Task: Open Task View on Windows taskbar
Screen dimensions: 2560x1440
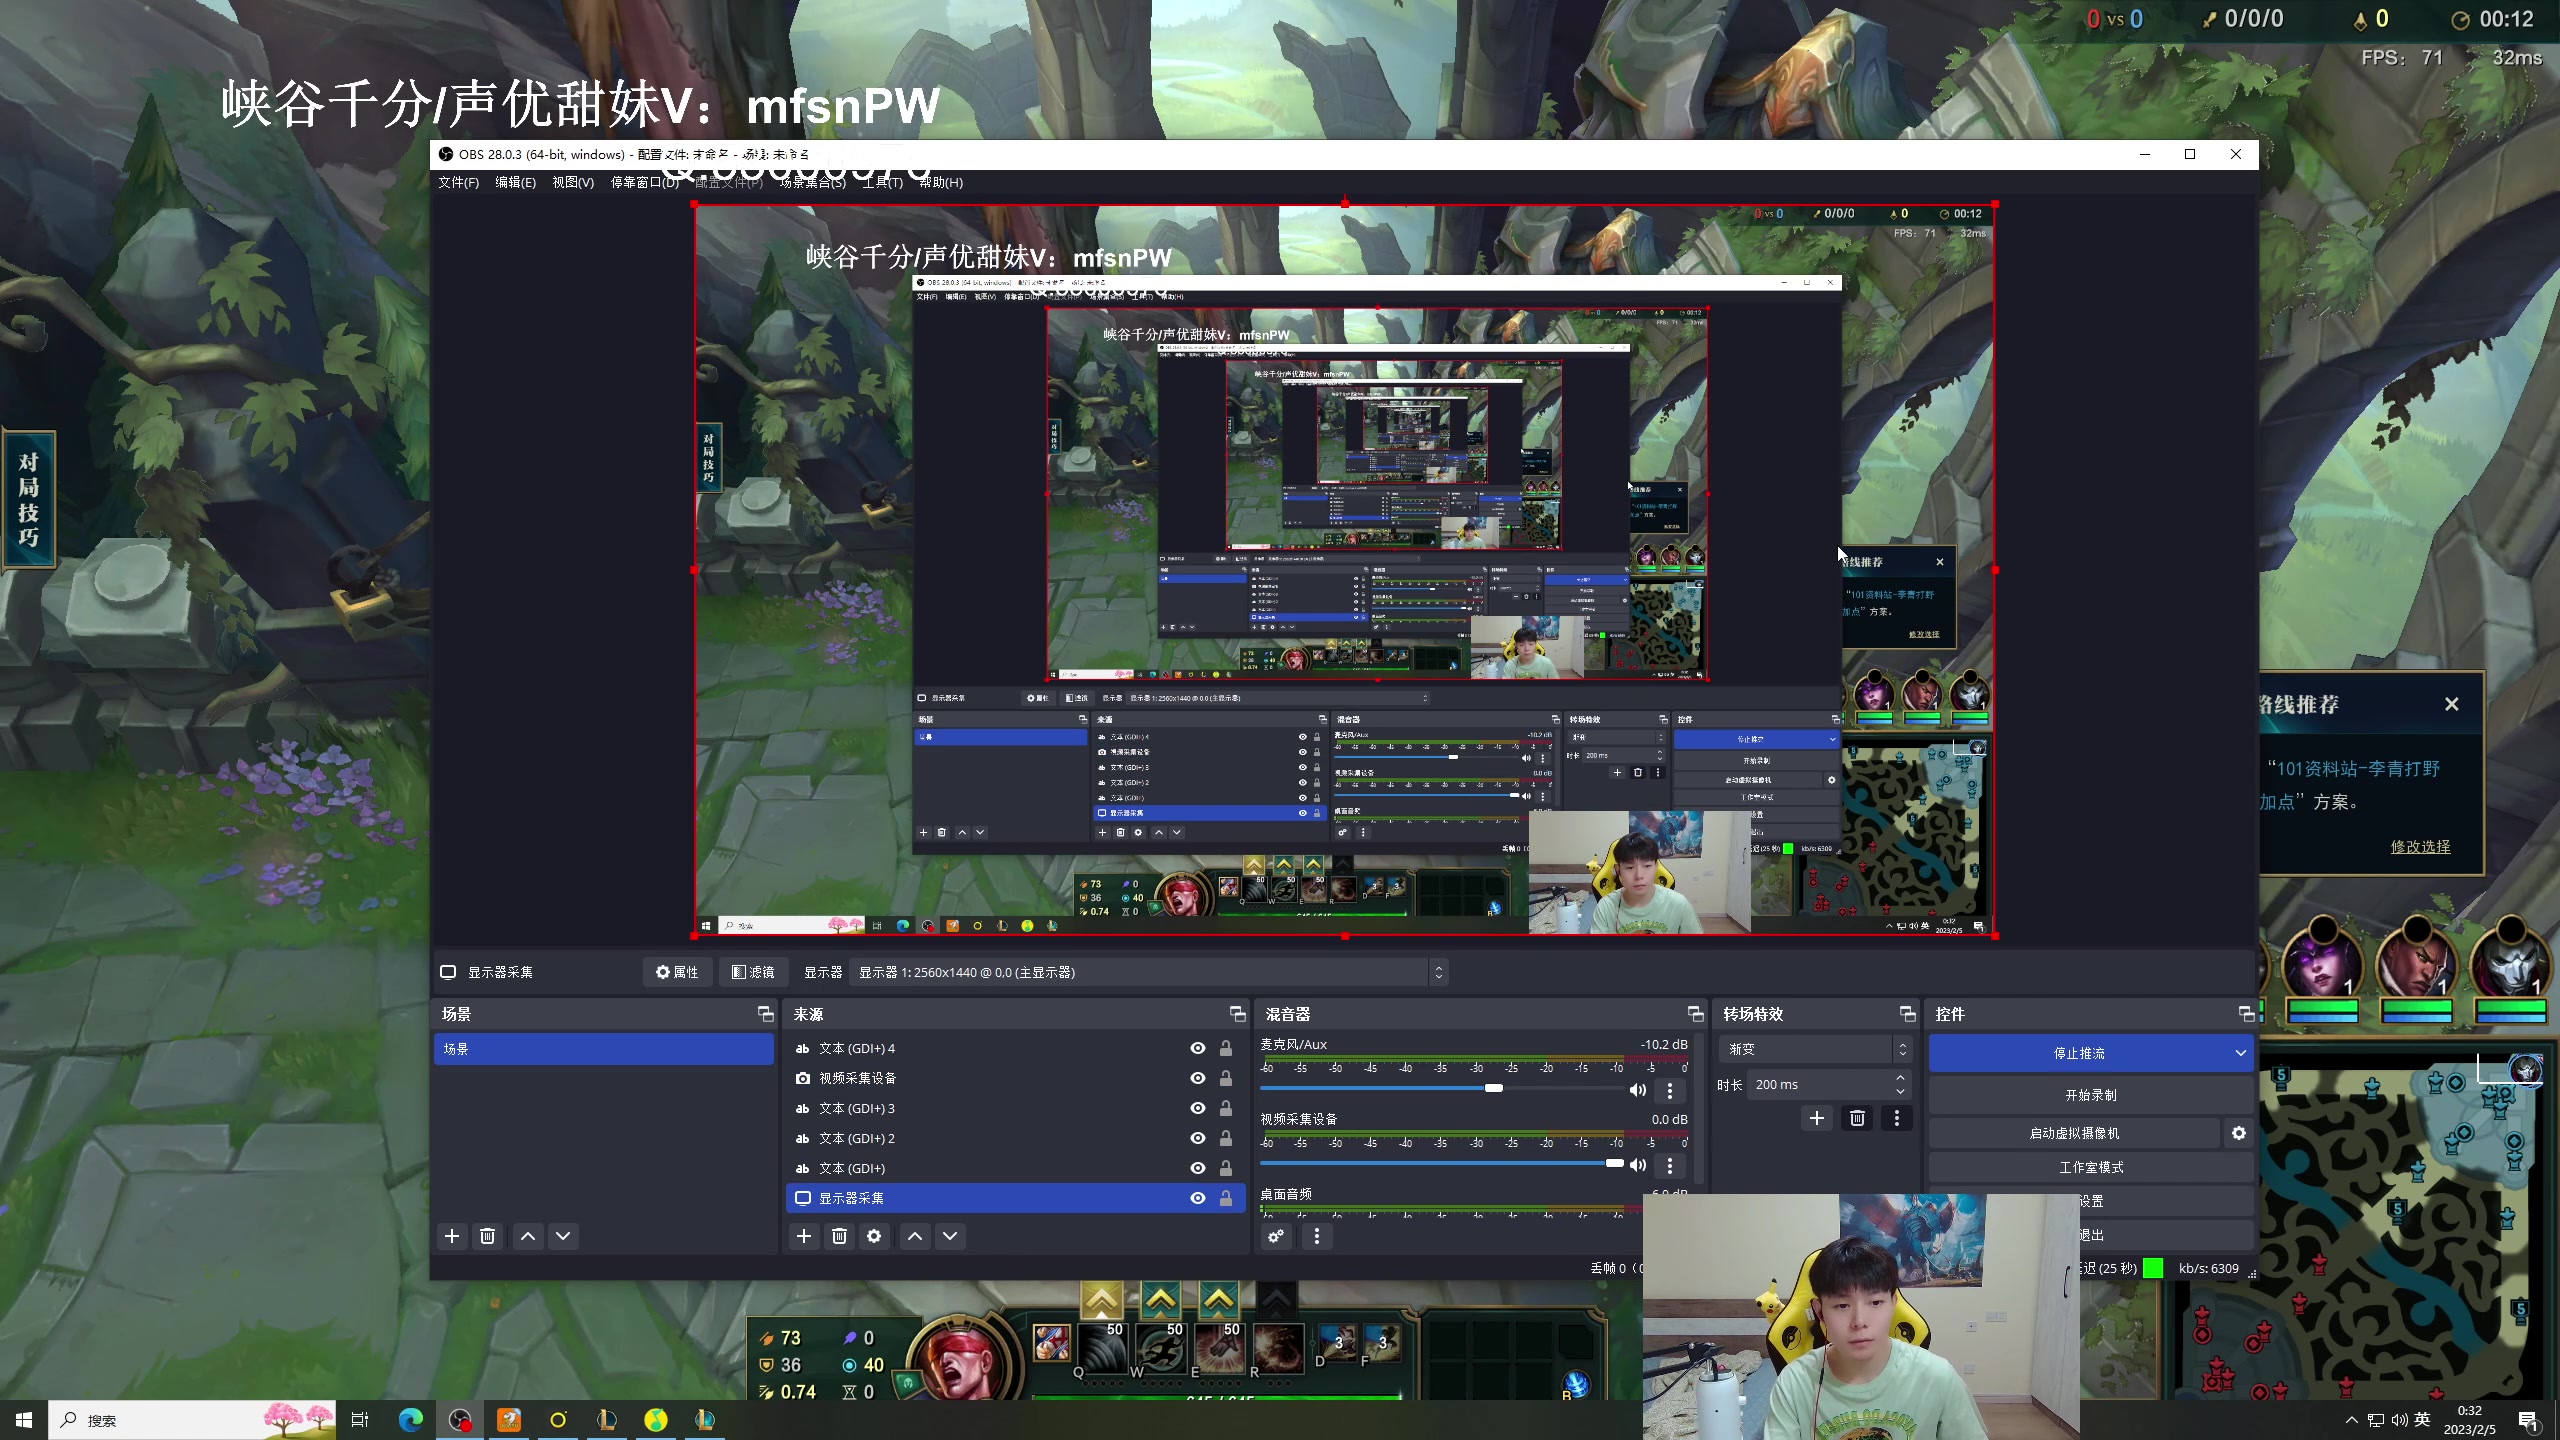Action: [360, 1420]
